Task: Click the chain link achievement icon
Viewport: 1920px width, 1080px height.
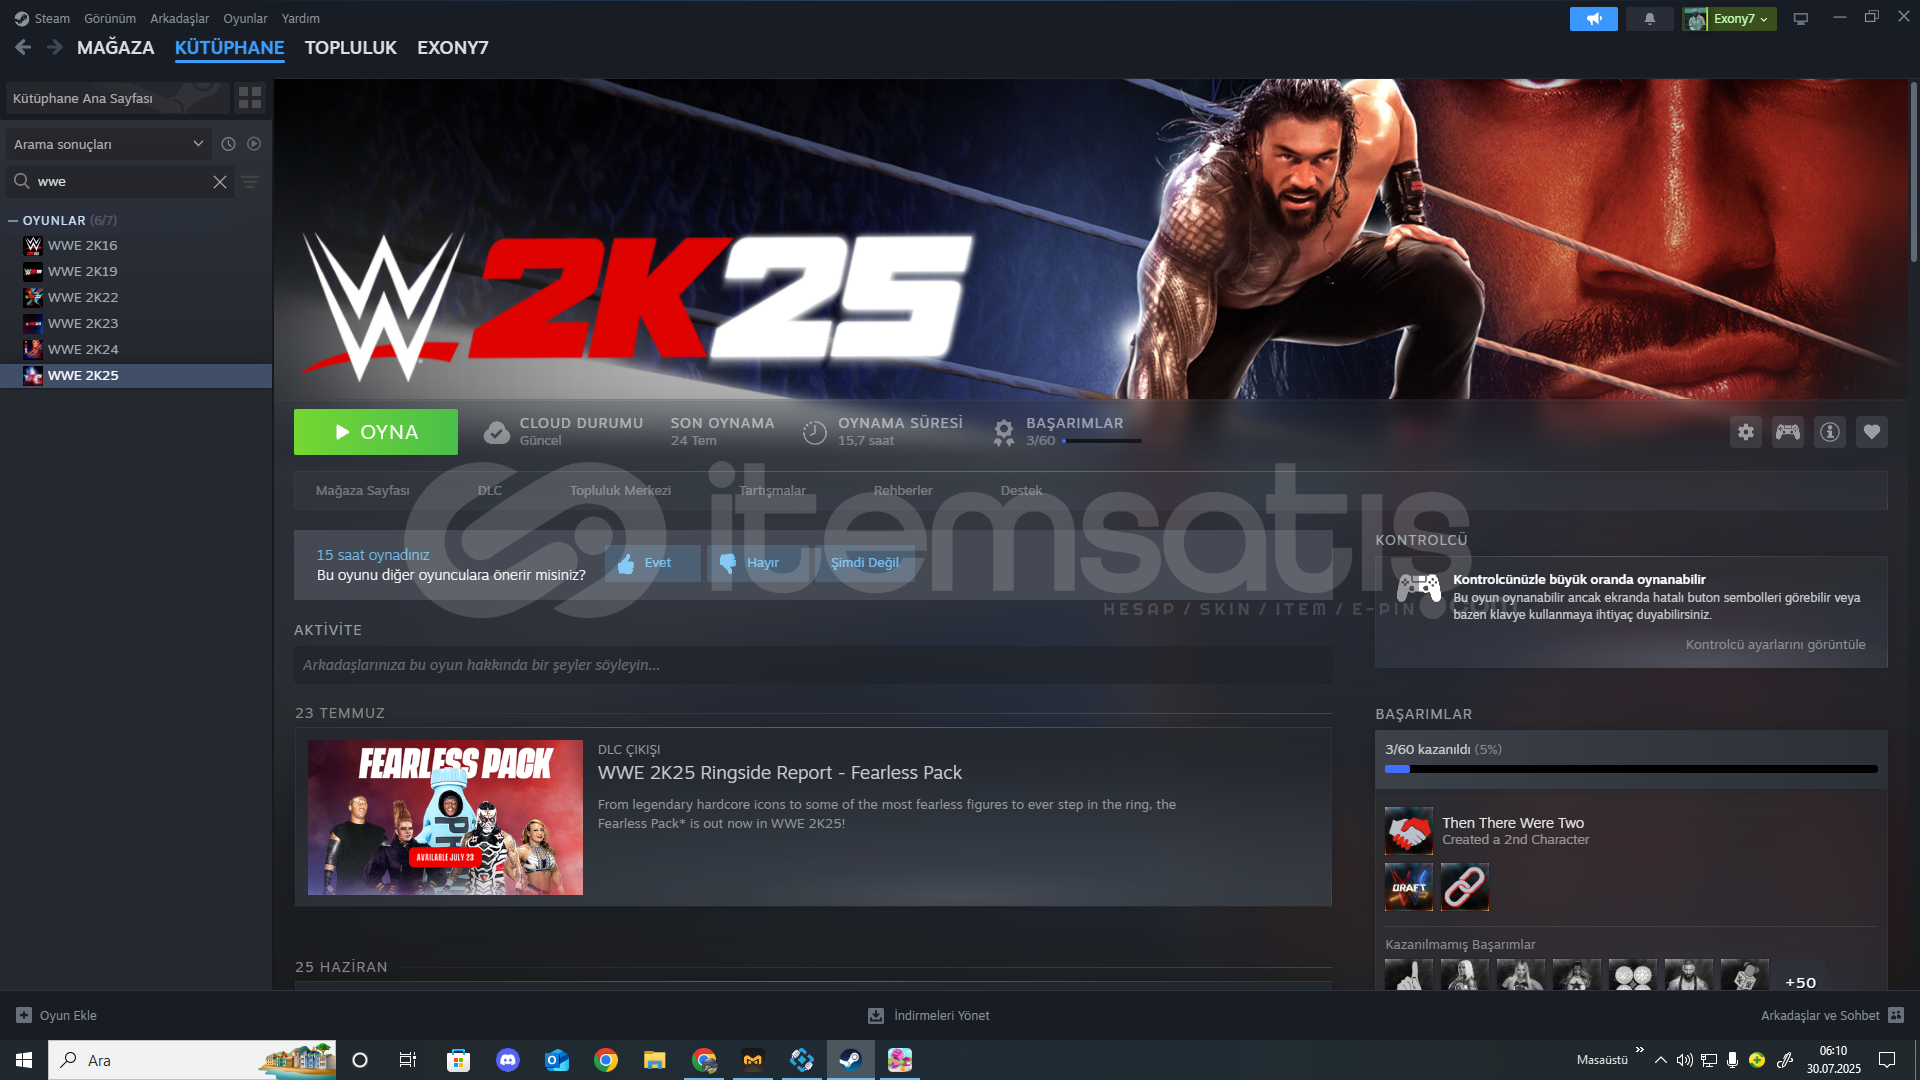Action: coord(1465,887)
